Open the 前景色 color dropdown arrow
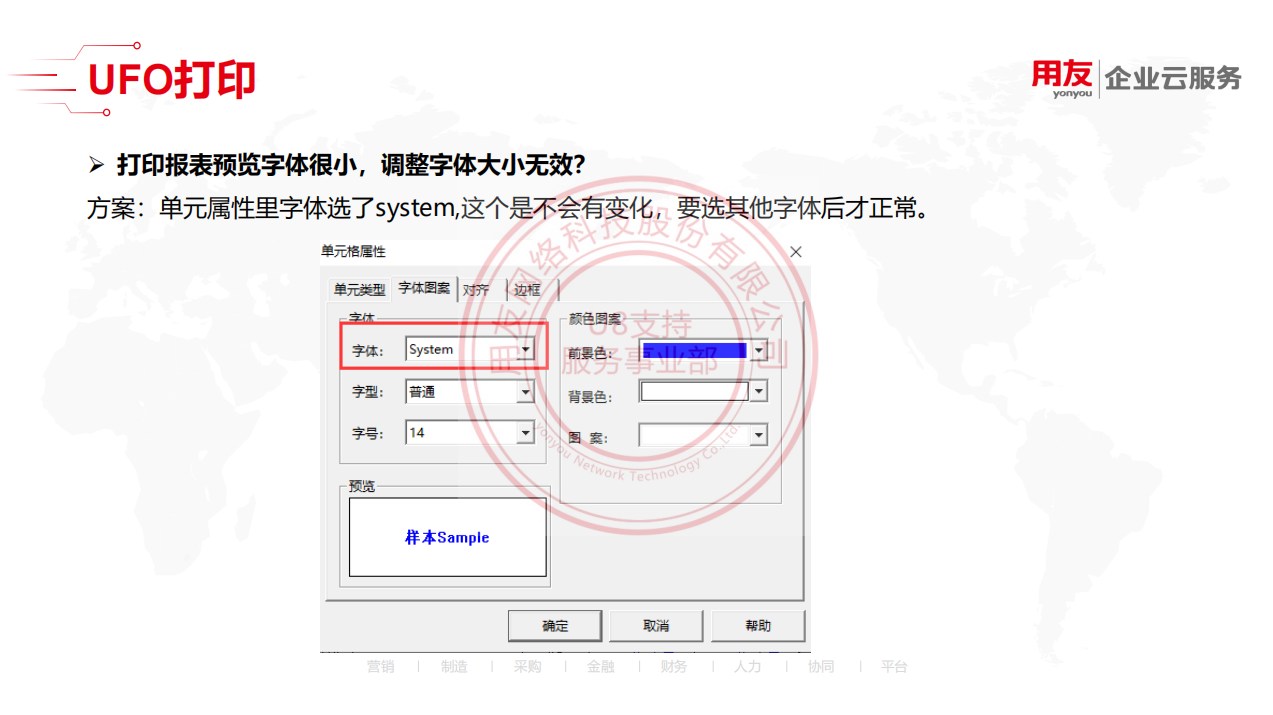Image resolution: width=1273 pixels, height=715 pixels. [759, 351]
